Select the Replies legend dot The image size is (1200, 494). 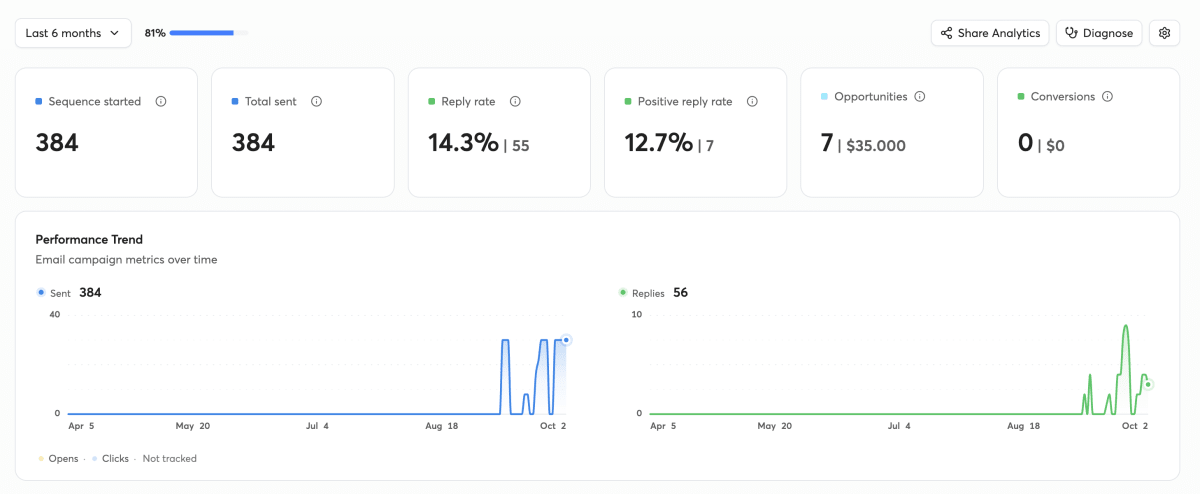click(623, 293)
